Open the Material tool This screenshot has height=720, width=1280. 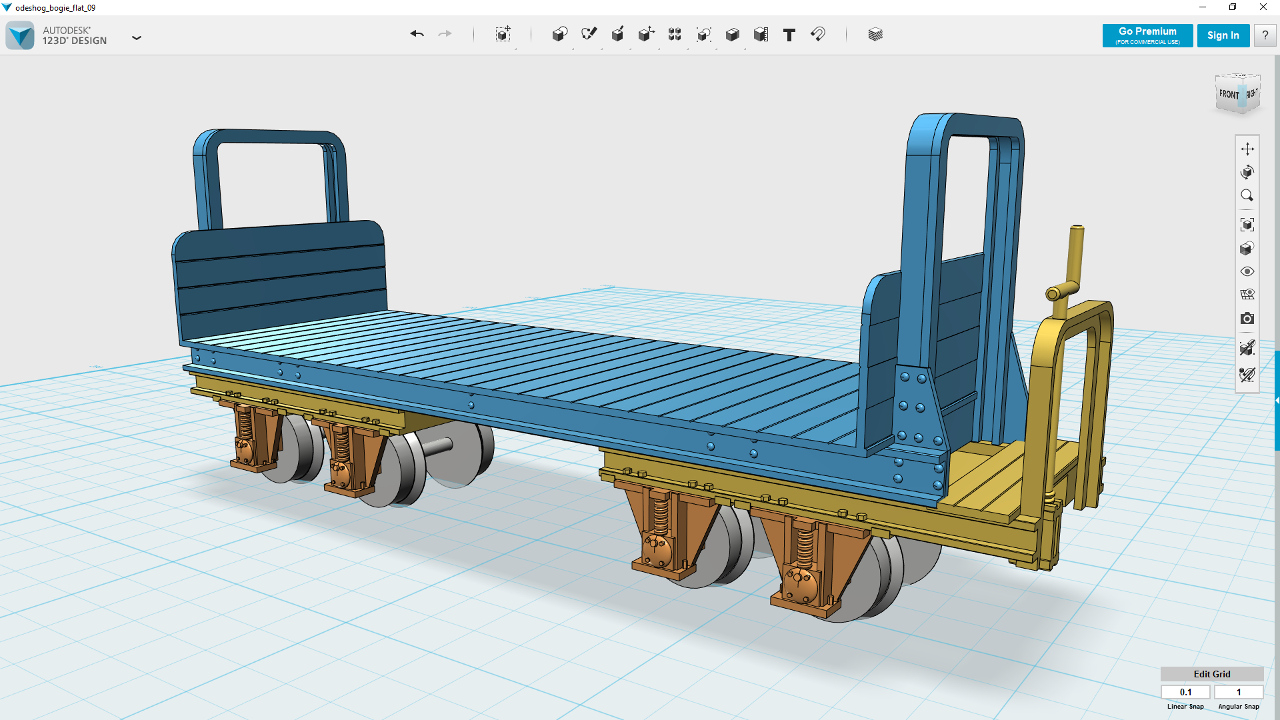click(876, 34)
